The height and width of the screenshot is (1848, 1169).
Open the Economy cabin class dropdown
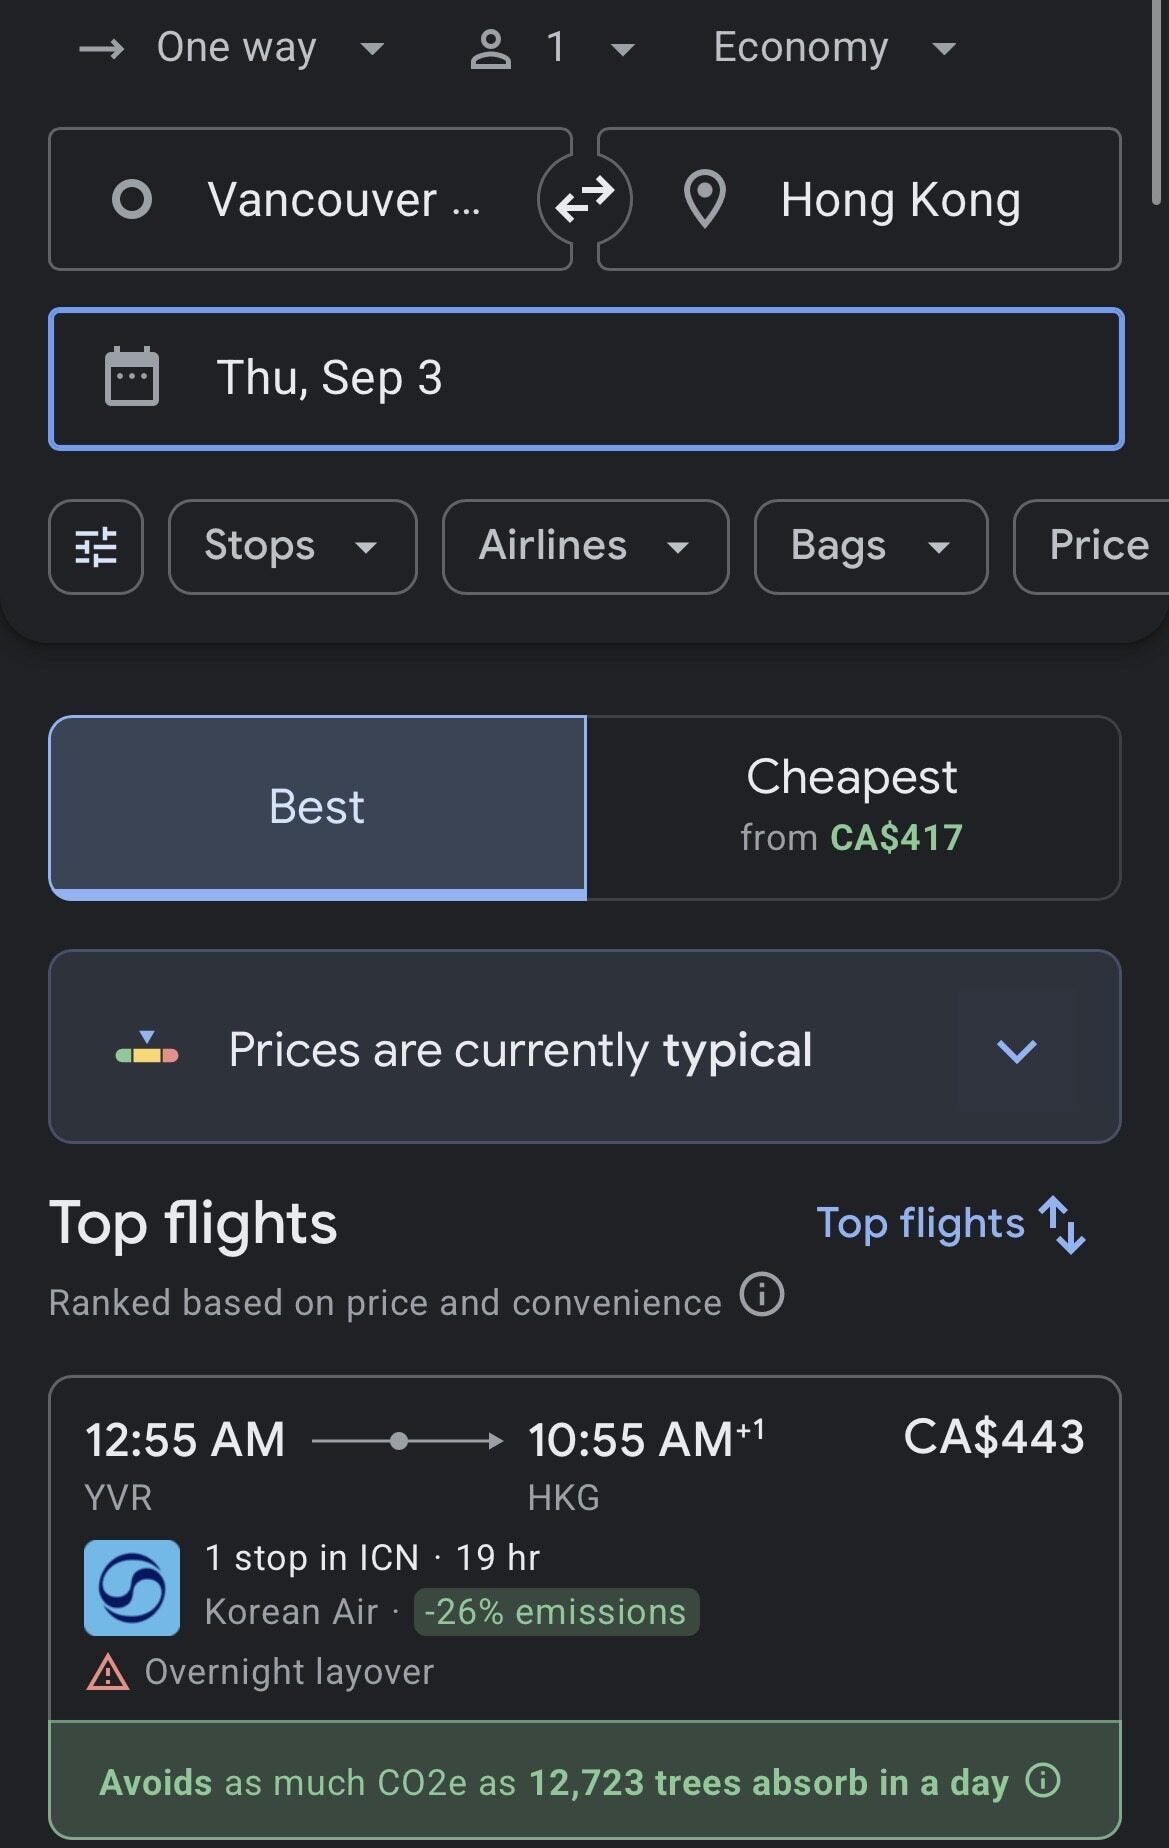pyautogui.click(x=832, y=48)
